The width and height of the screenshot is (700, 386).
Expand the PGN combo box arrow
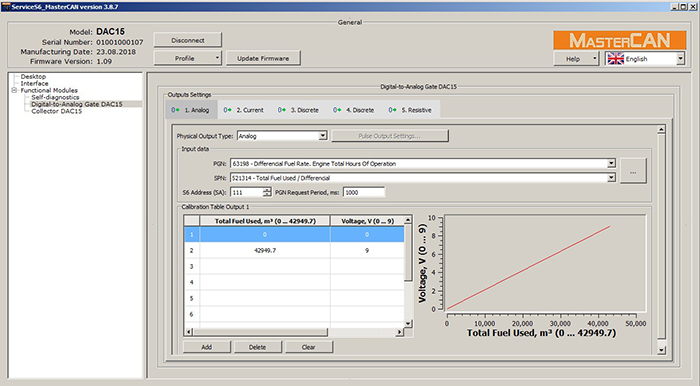pos(611,164)
